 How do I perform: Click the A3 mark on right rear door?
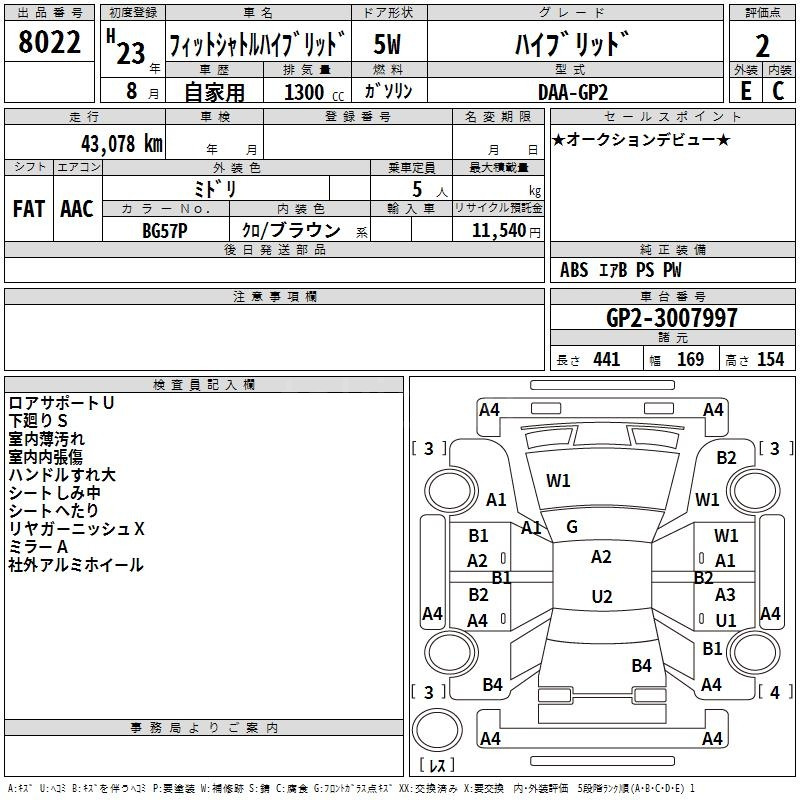tap(725, 594)
